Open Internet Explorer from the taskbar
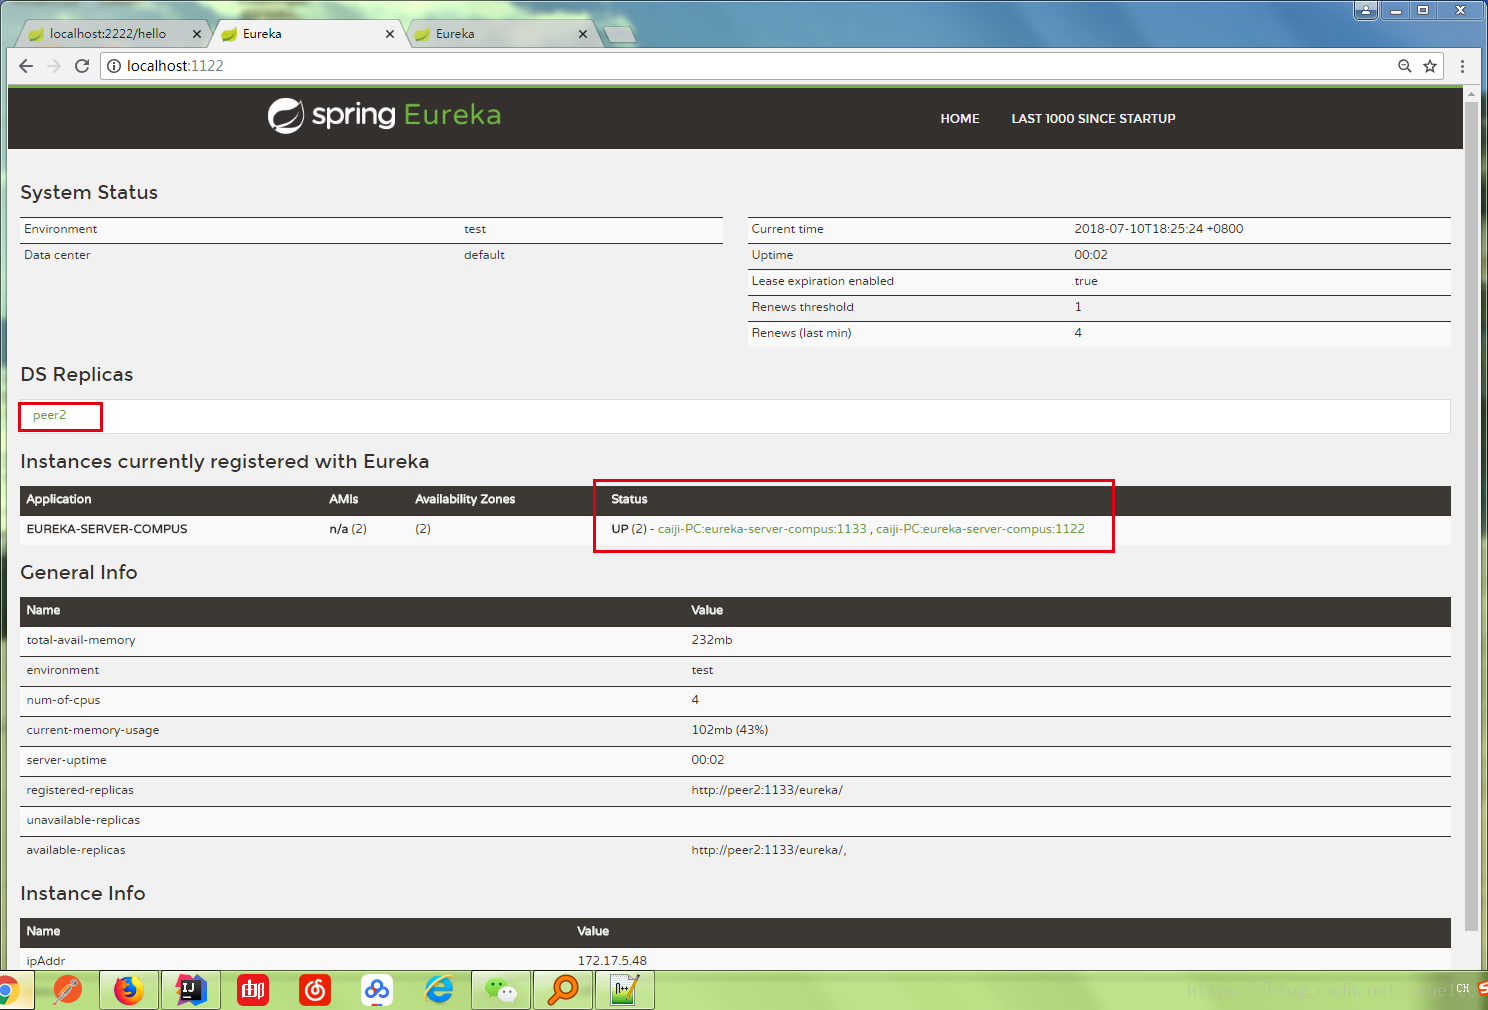The height and width of the screenshot is (1010, 1488). point(439,990)
